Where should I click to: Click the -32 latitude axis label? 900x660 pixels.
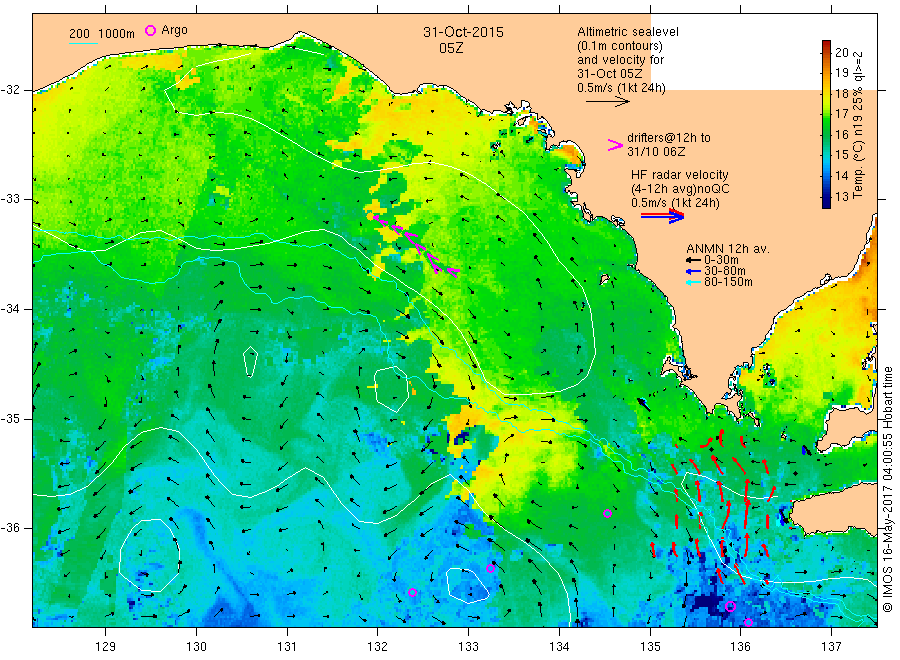[10, 90]
